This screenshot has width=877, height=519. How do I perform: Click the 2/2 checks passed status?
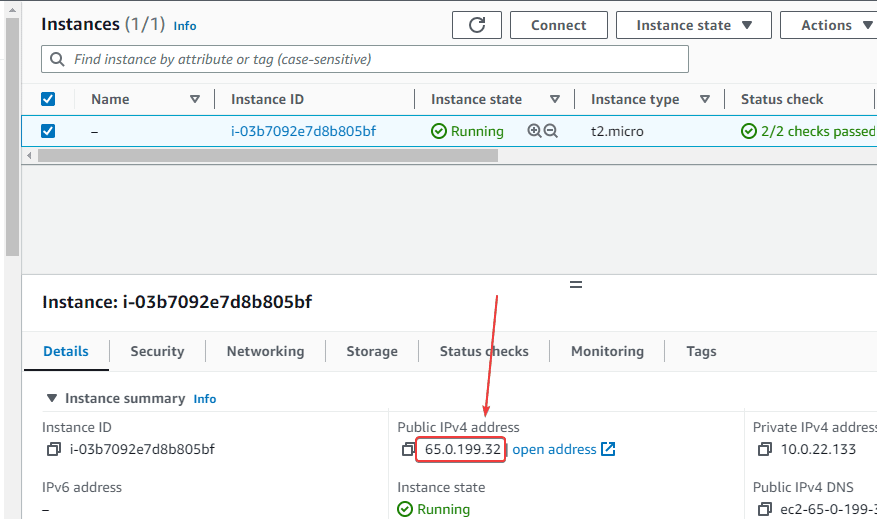(808, 131)
